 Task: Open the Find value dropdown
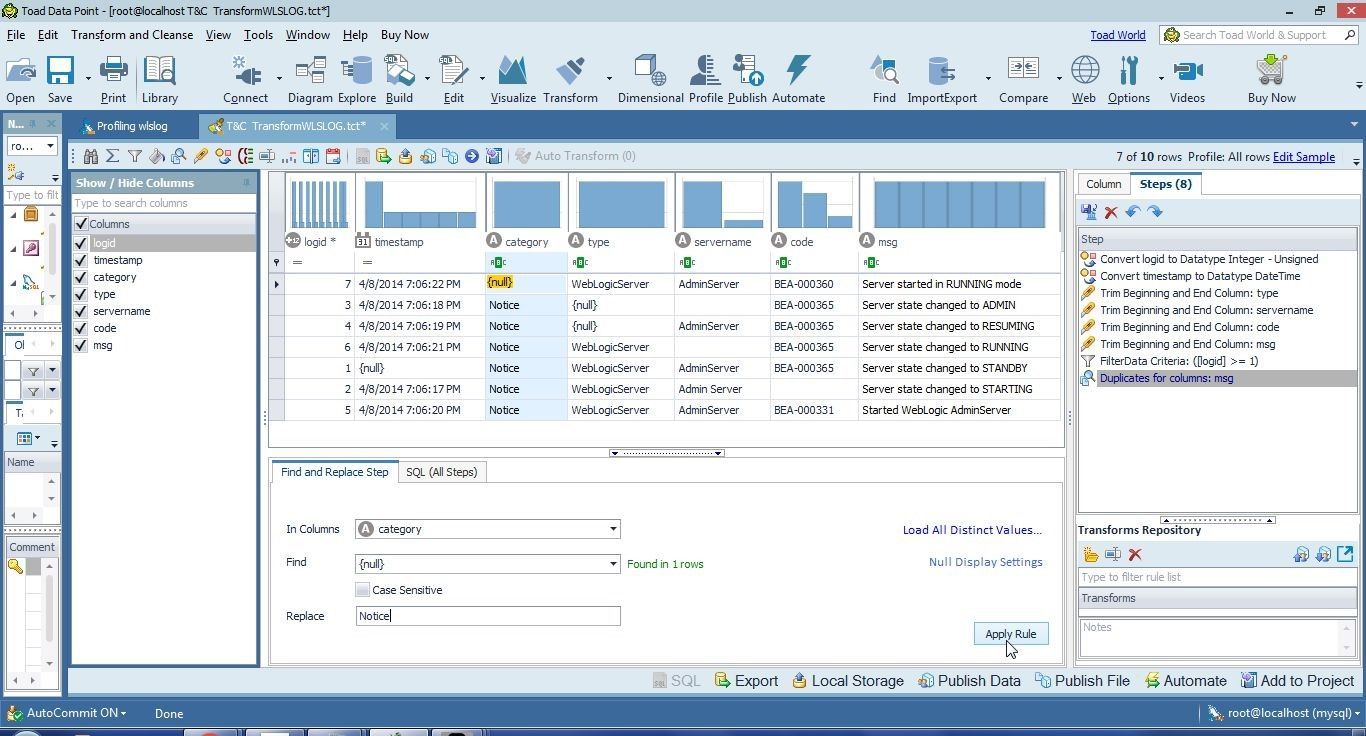[612, 564]
